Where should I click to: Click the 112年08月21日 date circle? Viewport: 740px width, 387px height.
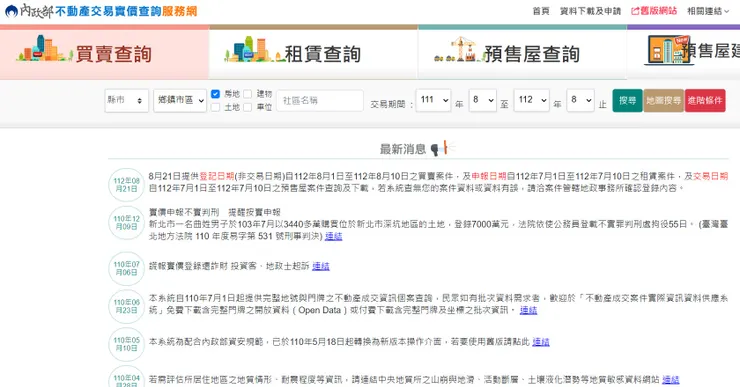click(x=126, y=185)
